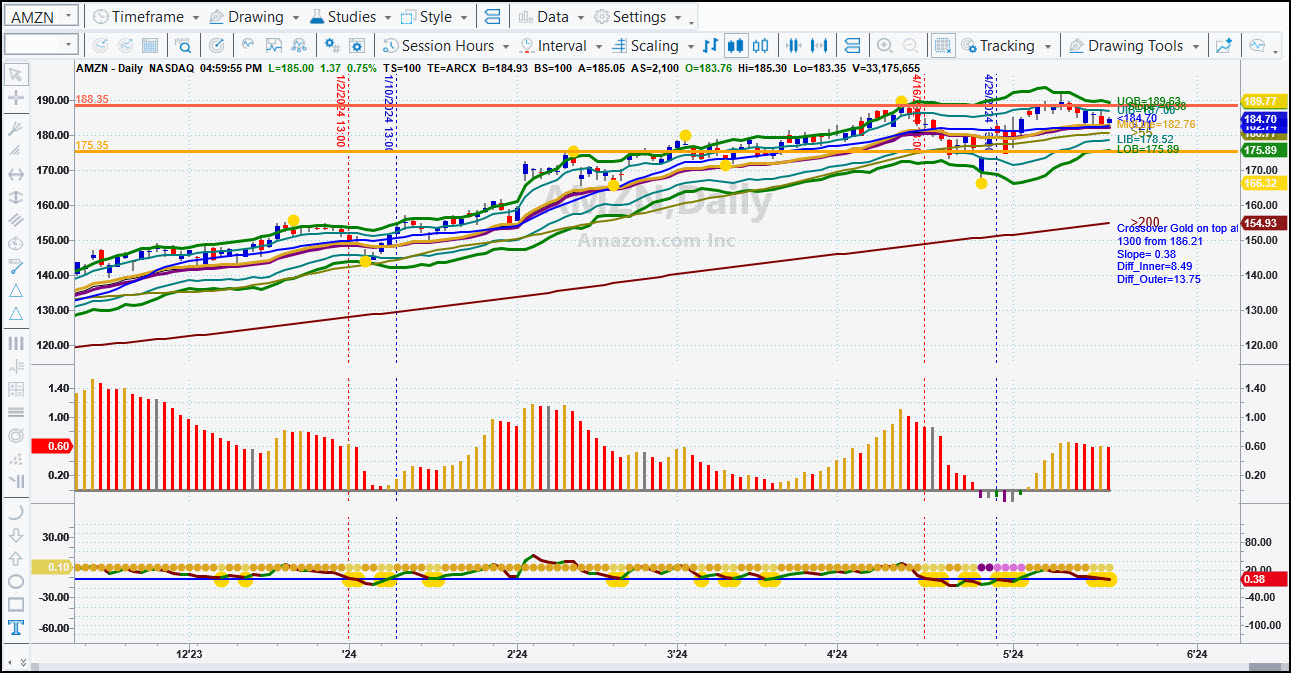Select the crosshair tool in left sidebar
This screenshot has height=673, width=1291.
pos(16,98)
